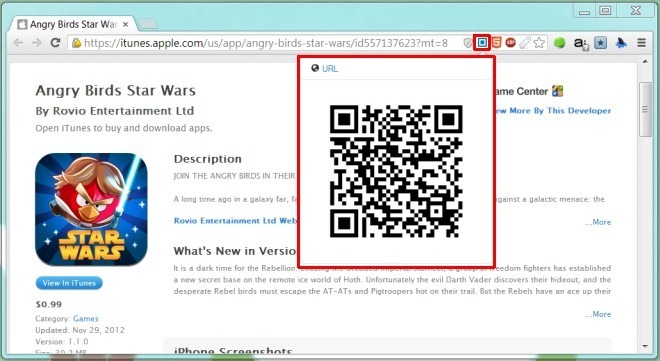This screenshot has width=660, height=361.
Task: Click the blue star square extension icon
Action: tap(601, 43)
